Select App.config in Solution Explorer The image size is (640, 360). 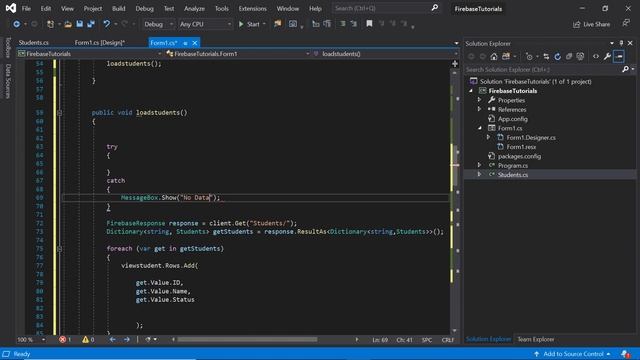pyautogui.click(x=513, y=119)
